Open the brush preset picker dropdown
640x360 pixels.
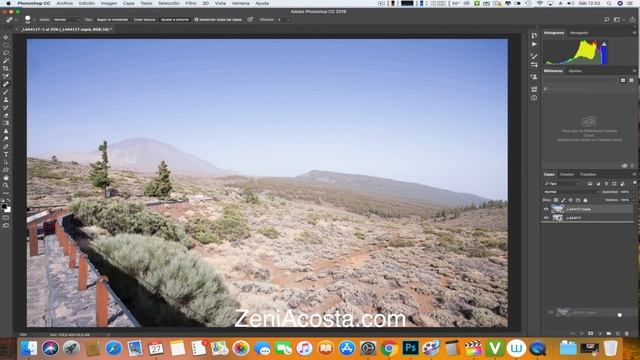tap(34, 20)
